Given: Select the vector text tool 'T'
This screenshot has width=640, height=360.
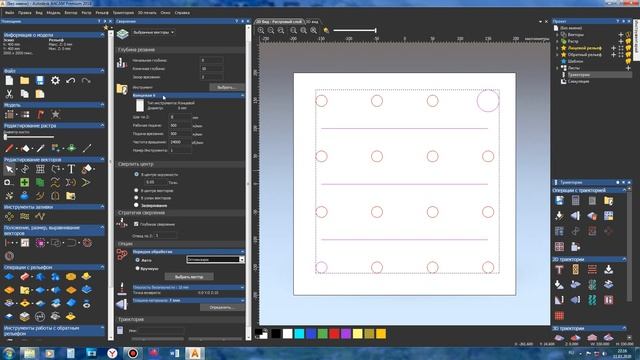Looking at the screenshot, I should [x=71, y=169].
